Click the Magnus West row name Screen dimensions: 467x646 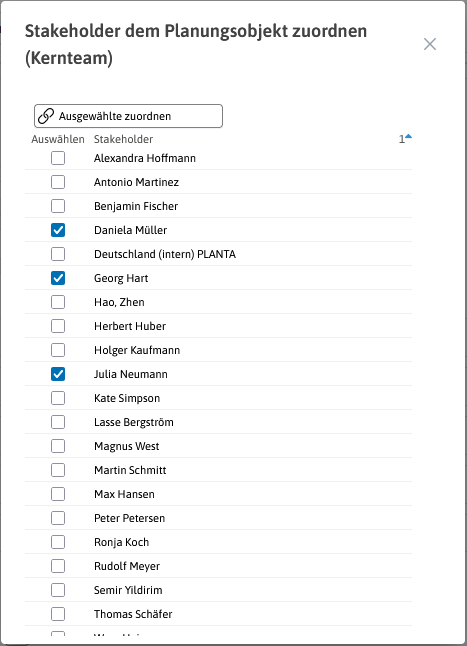pyautogui.click(x=126, y=446)
